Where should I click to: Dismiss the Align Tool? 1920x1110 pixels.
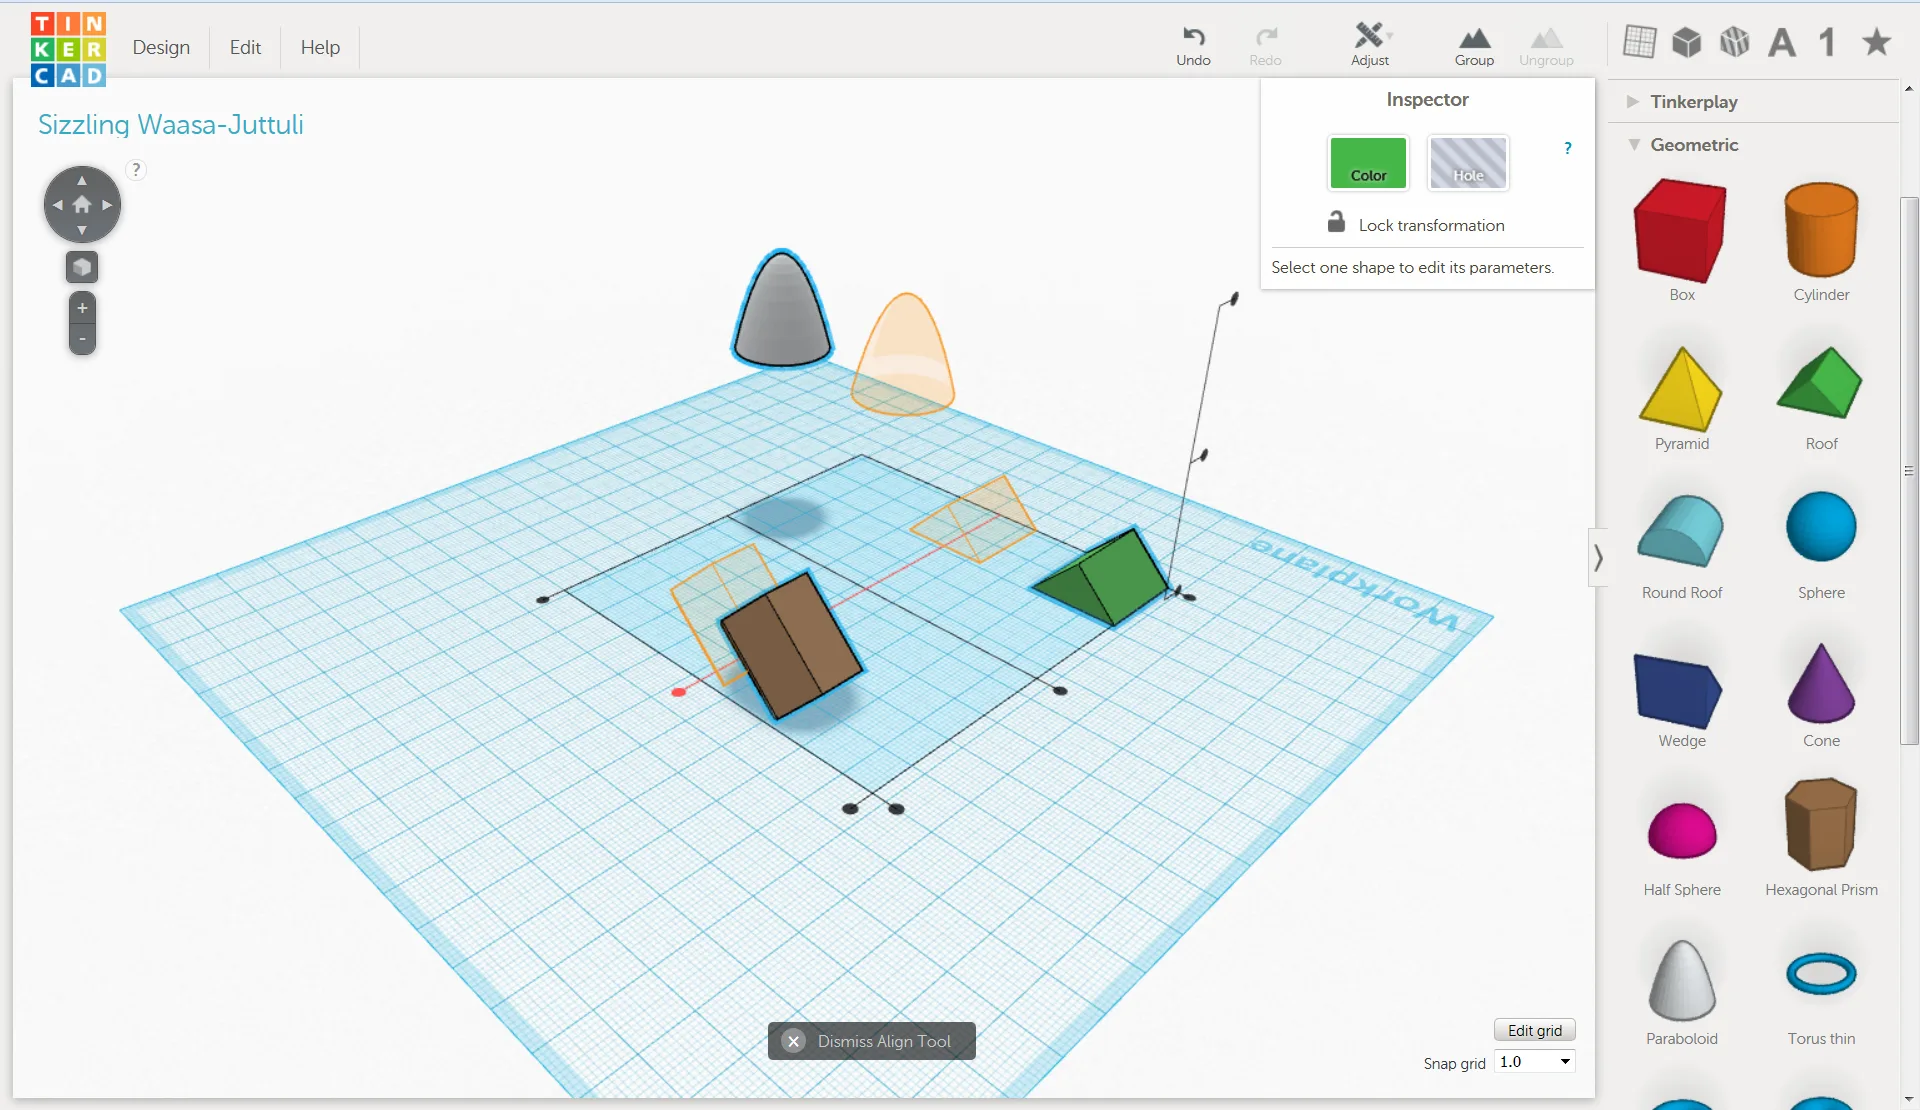[871, 1041]
